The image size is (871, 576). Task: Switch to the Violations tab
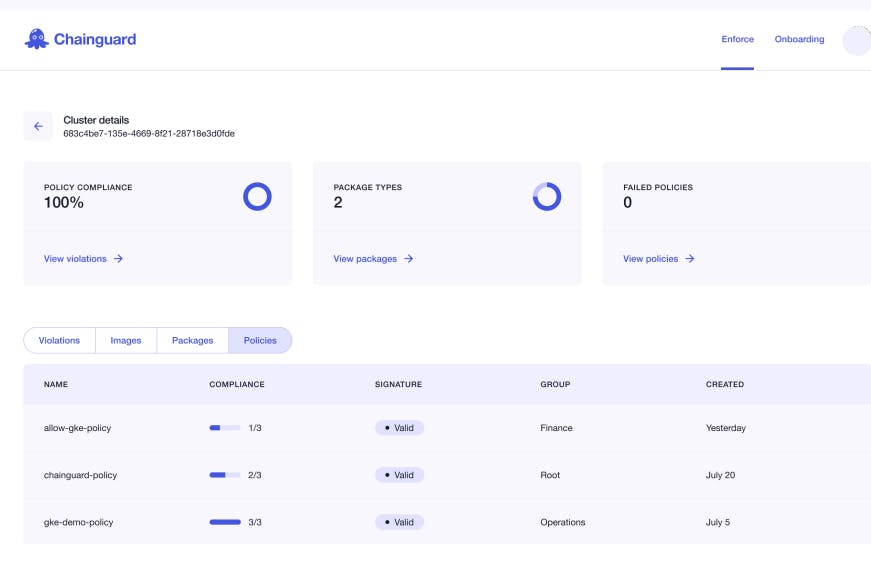pos(59,341)
